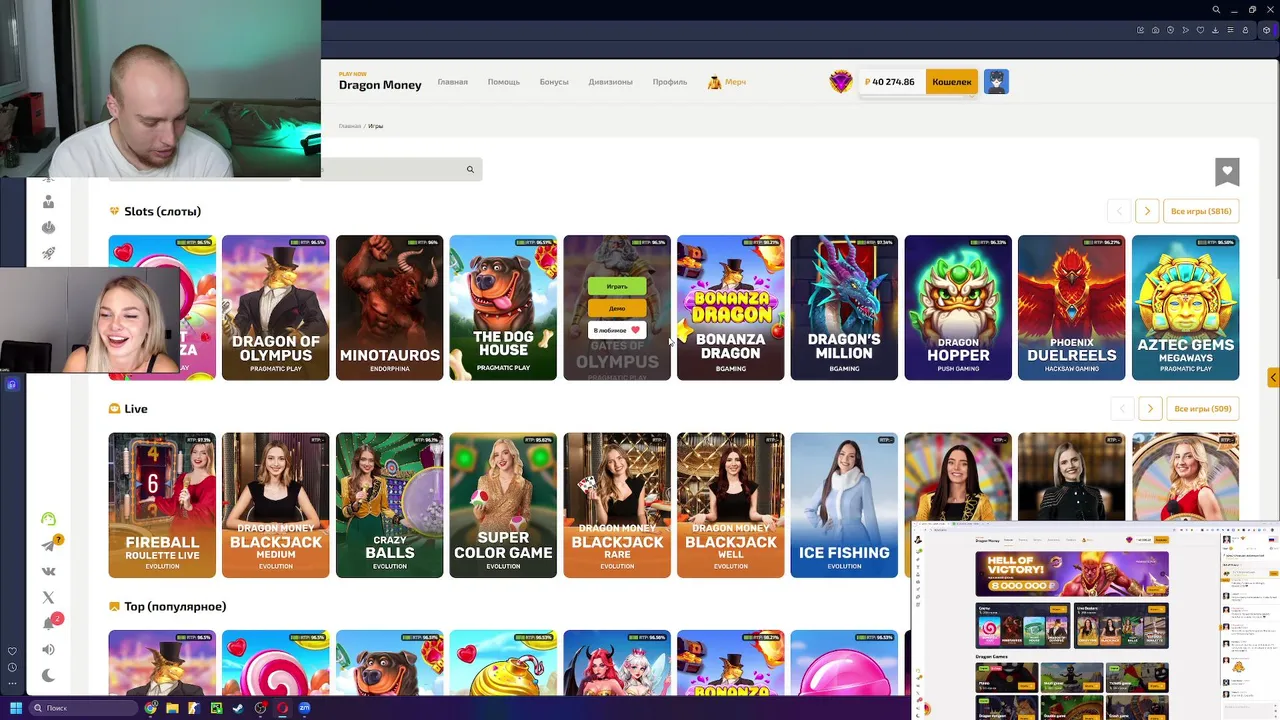Click the browser snapshot camera icon
Viewport: 1280px width, 720px height.
[x=1155, y=30]
